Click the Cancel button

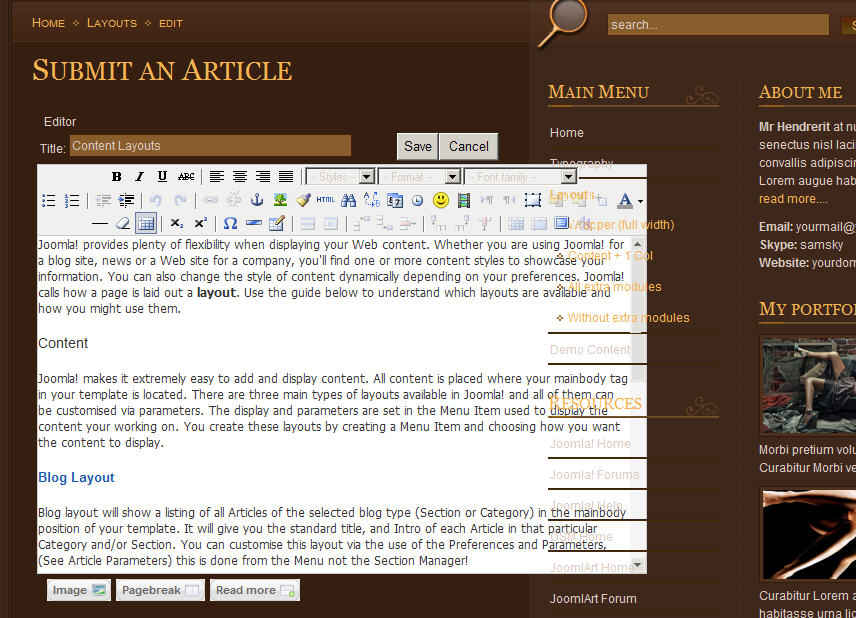point(468,146)
